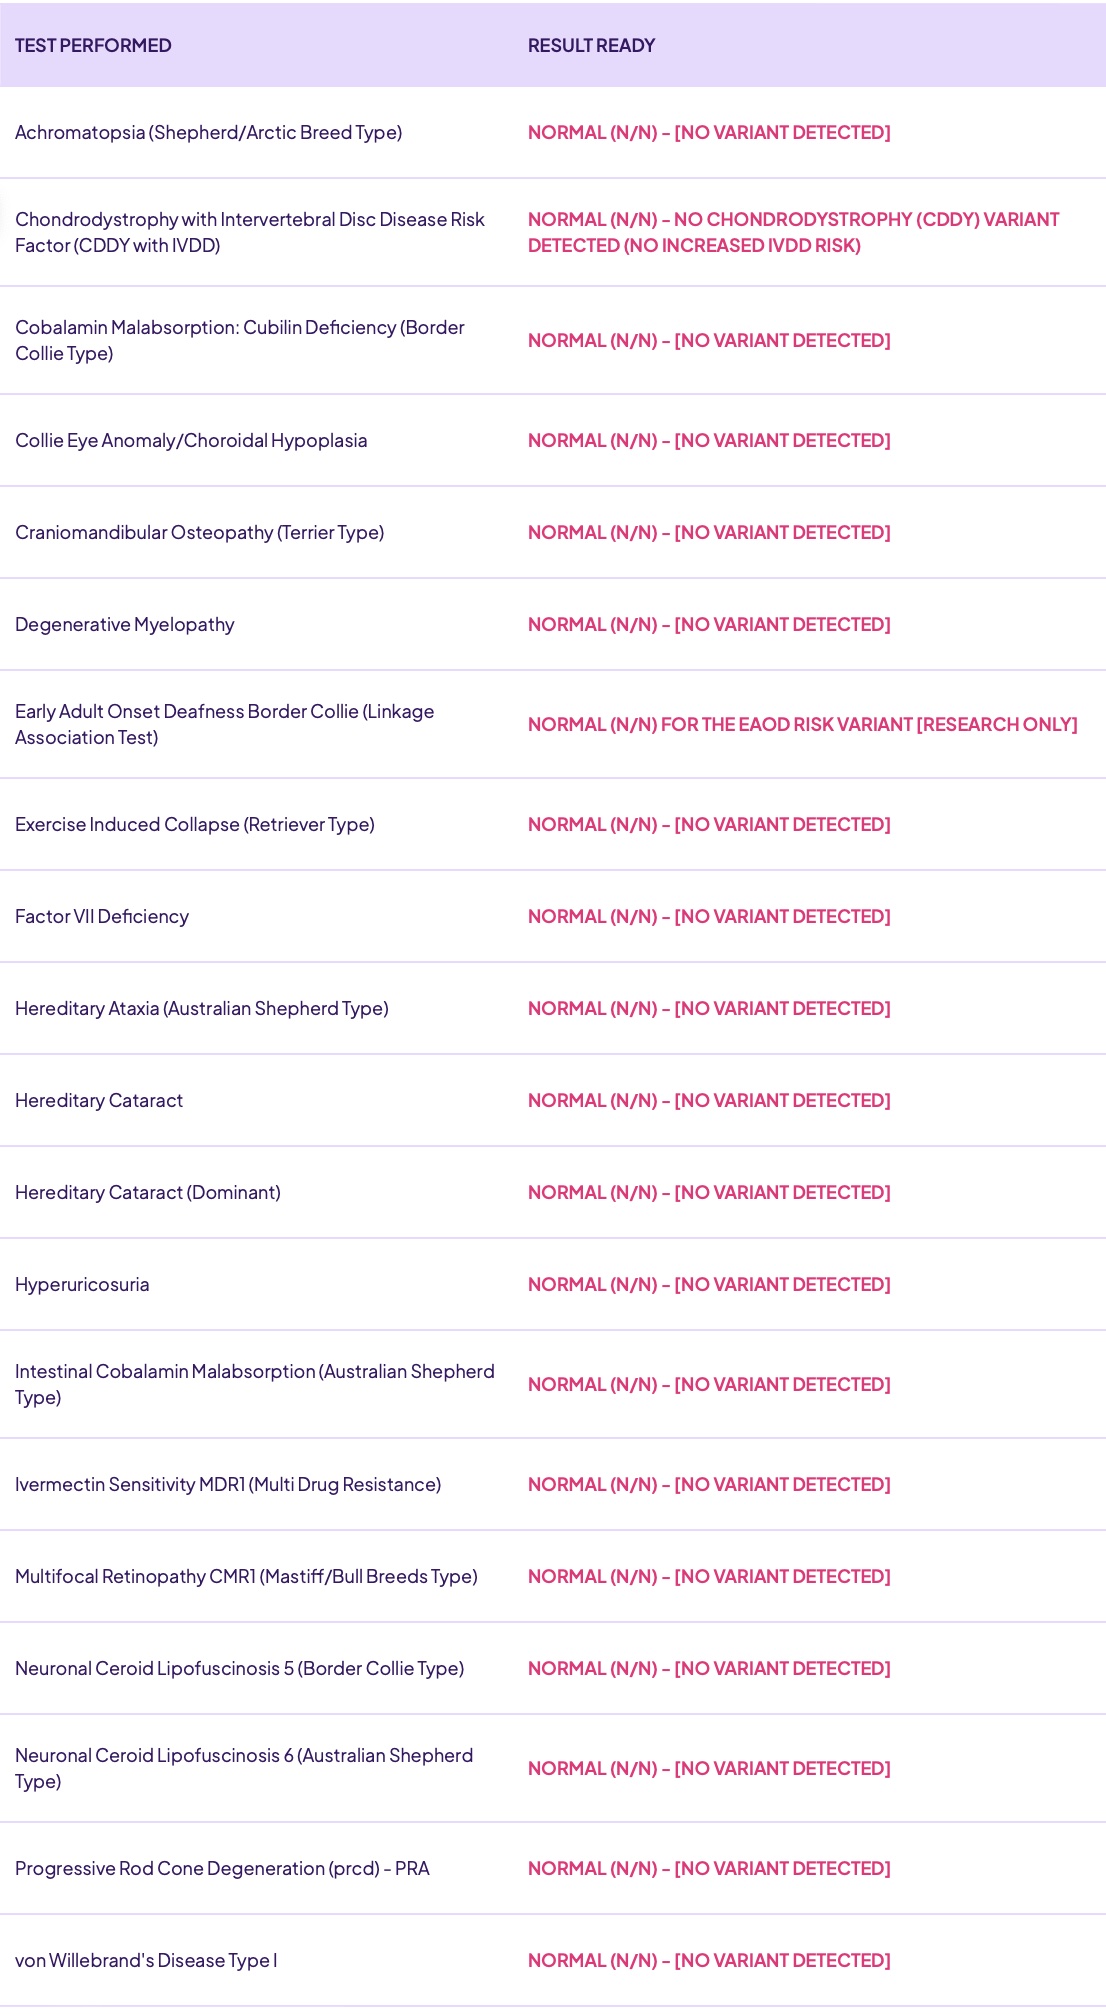Click the Hyperuricosuria test name
This screenshot has height=2014, width=1106.
pos(82,1285)
